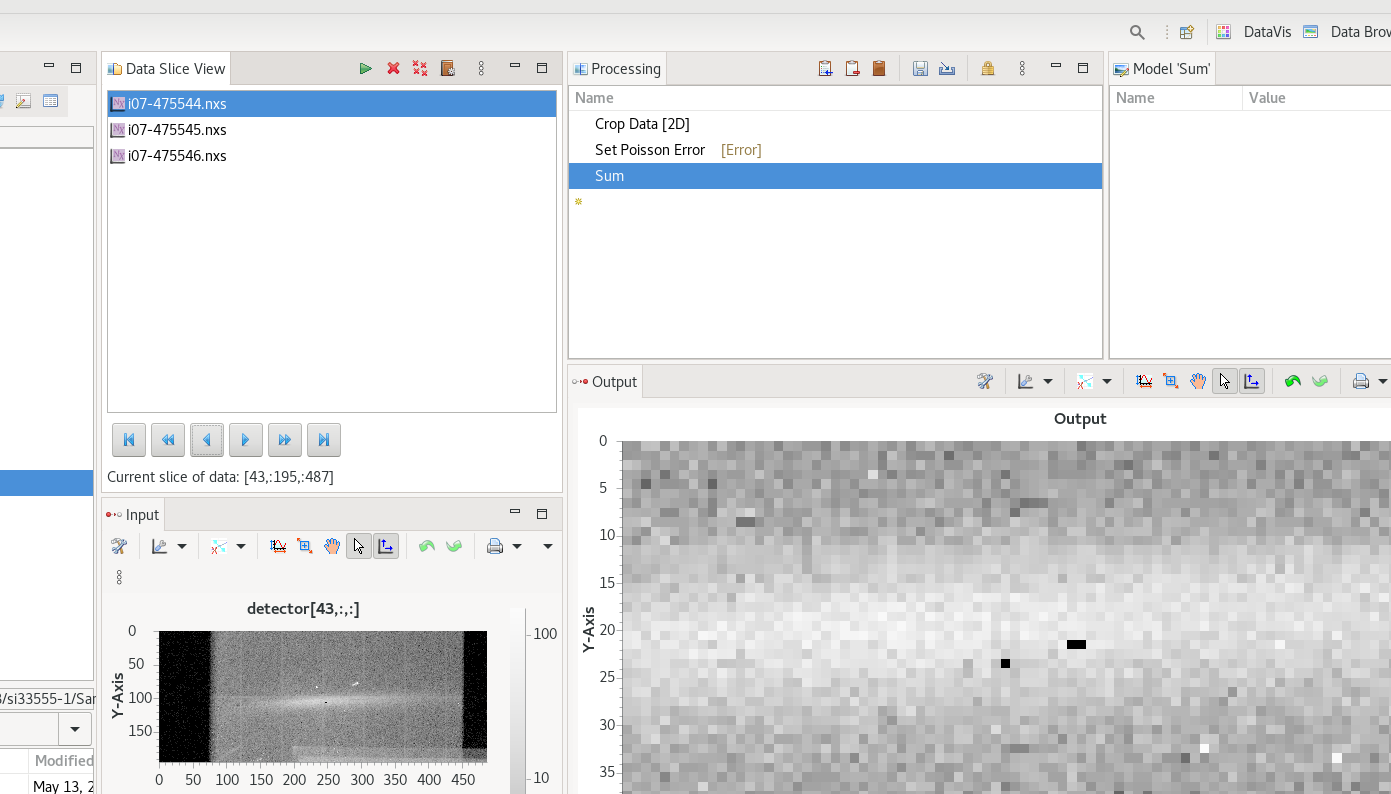Open plot configuration tools in Output toolbar
The image size is (1391, 794).
tap(985, 381)
